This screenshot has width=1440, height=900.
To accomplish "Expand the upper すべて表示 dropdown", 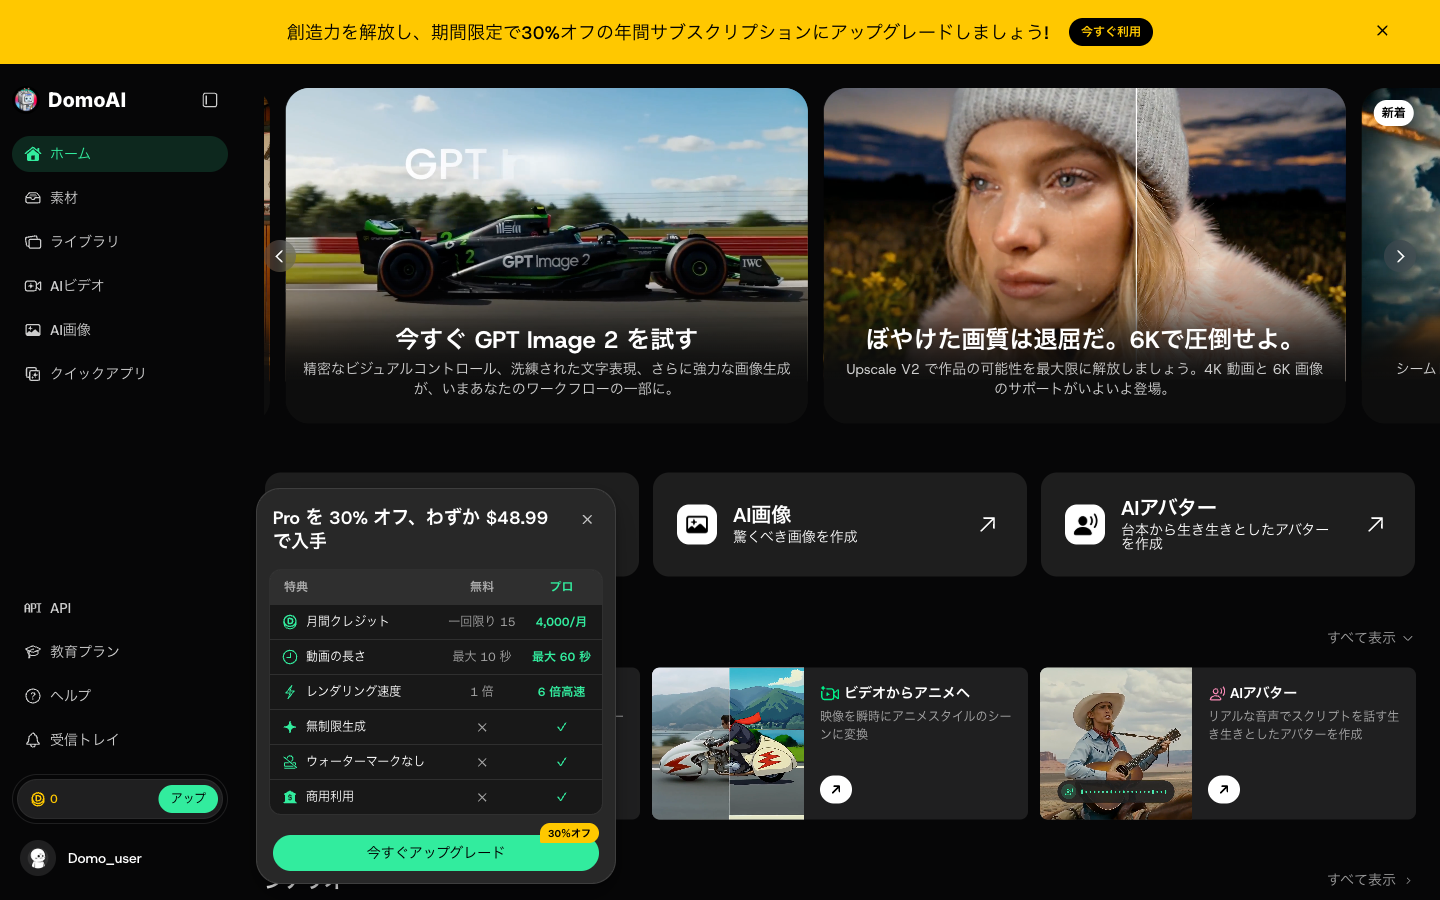I will pos(1370,638).
